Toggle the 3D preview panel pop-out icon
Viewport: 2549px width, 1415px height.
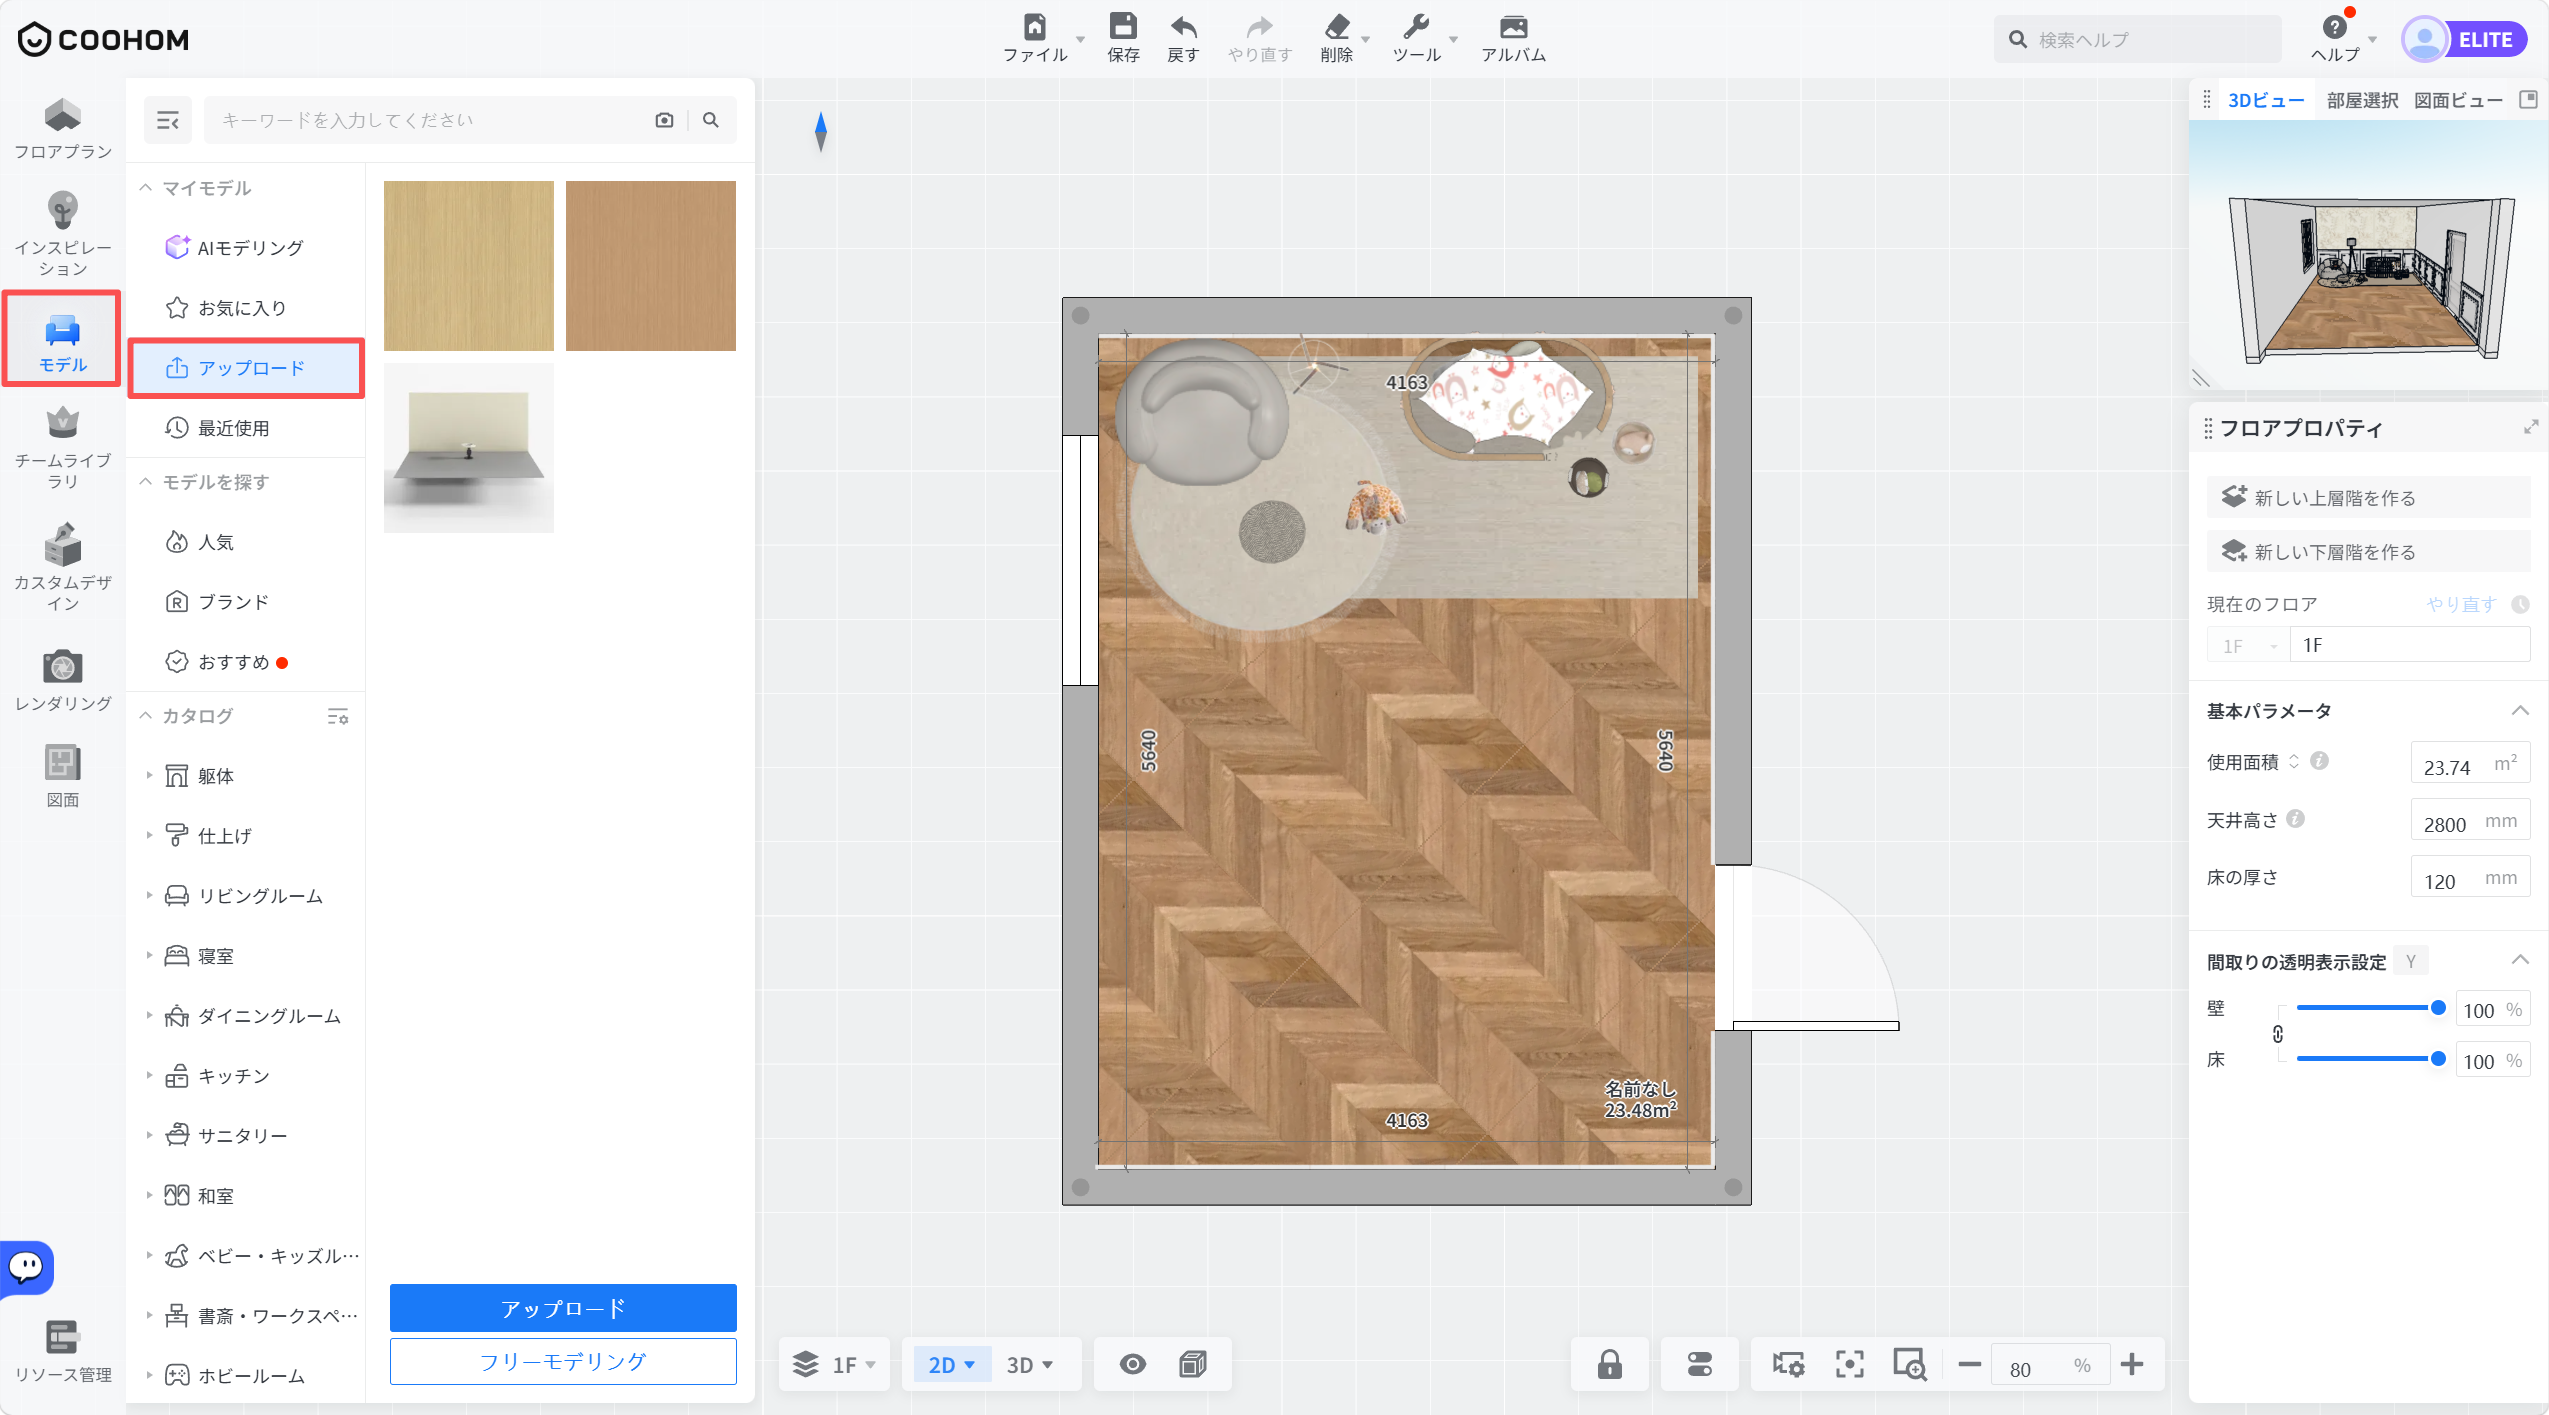[2528, 99]
